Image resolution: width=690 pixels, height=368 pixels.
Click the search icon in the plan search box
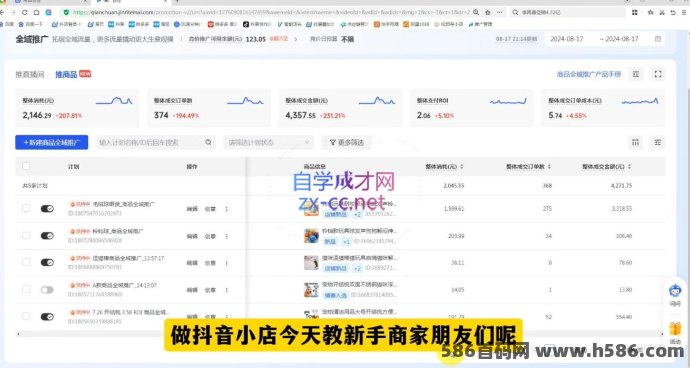click(208, 142)
